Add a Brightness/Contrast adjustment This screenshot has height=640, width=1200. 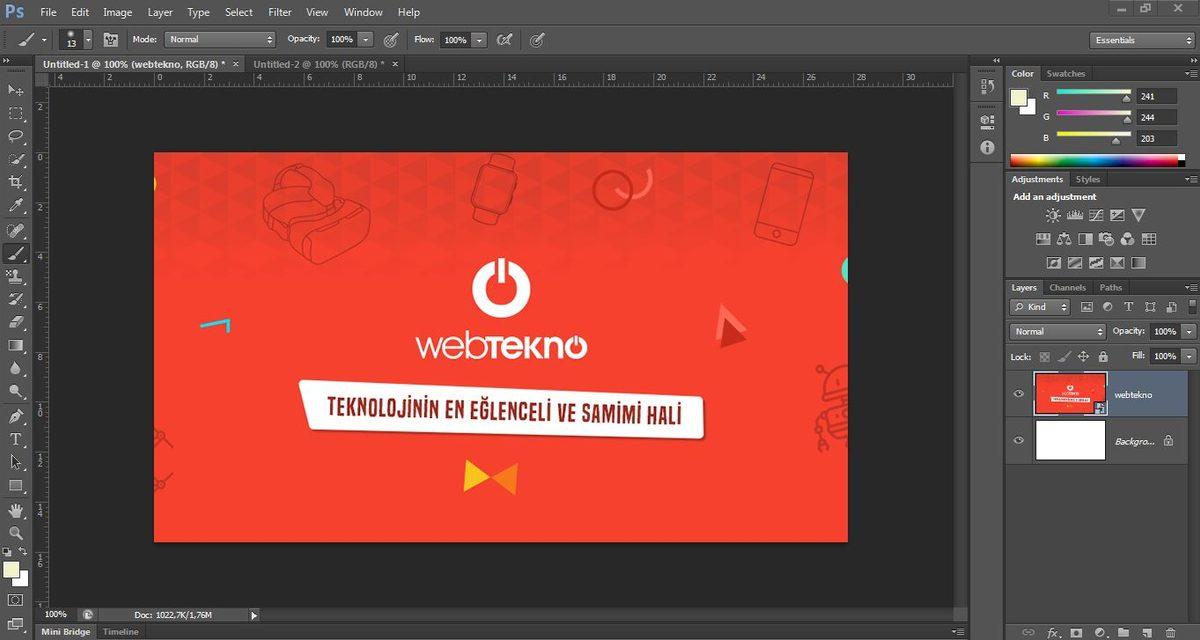click(1053, 215)
